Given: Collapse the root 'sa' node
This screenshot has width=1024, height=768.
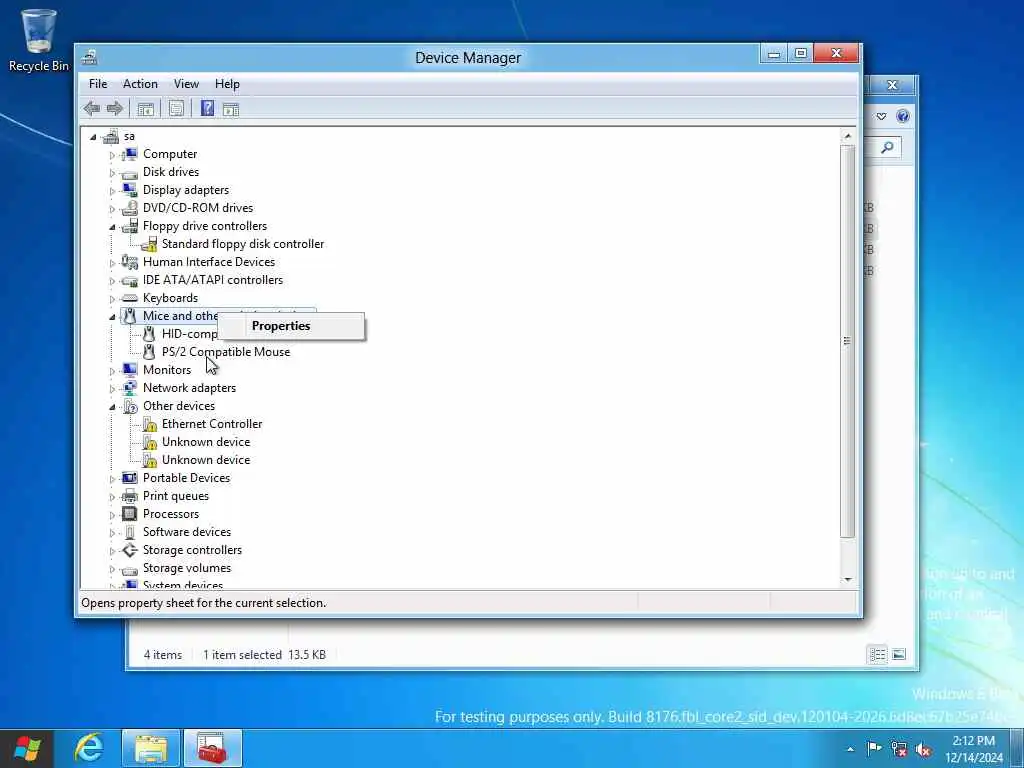Looking at the screenshot, I should point(93,137).
